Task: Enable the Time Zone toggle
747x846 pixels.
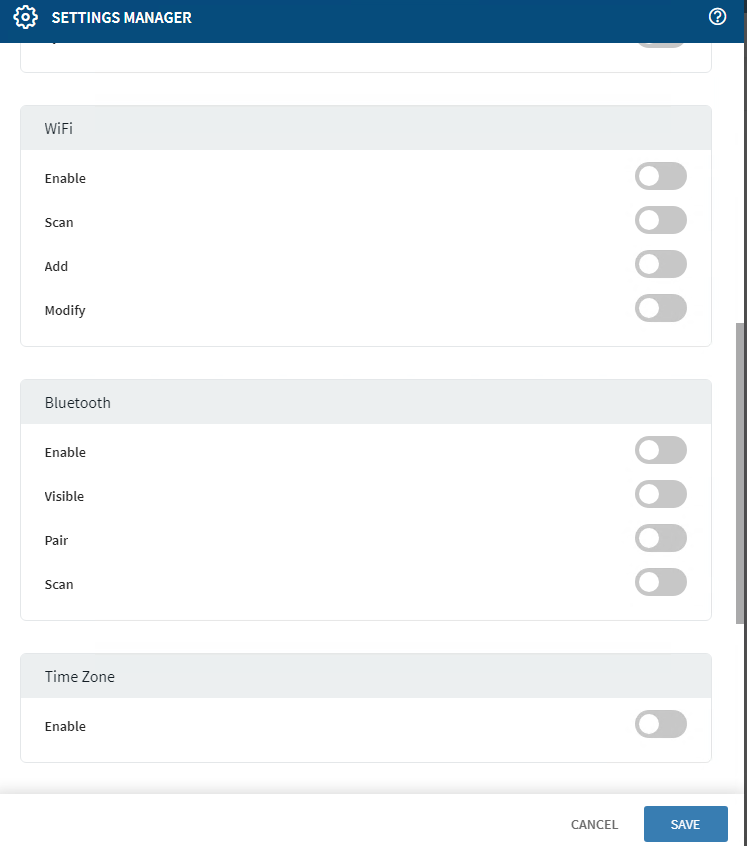Action: tap(660, 725)
